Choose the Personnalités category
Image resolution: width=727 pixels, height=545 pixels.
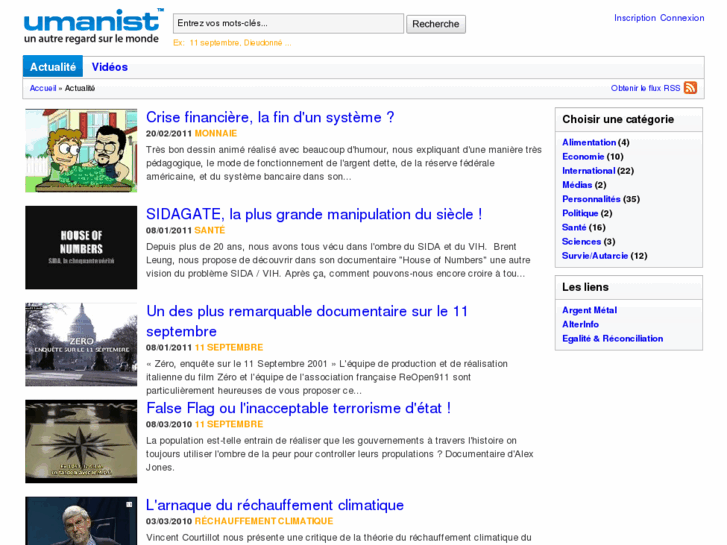click(591, 199)
